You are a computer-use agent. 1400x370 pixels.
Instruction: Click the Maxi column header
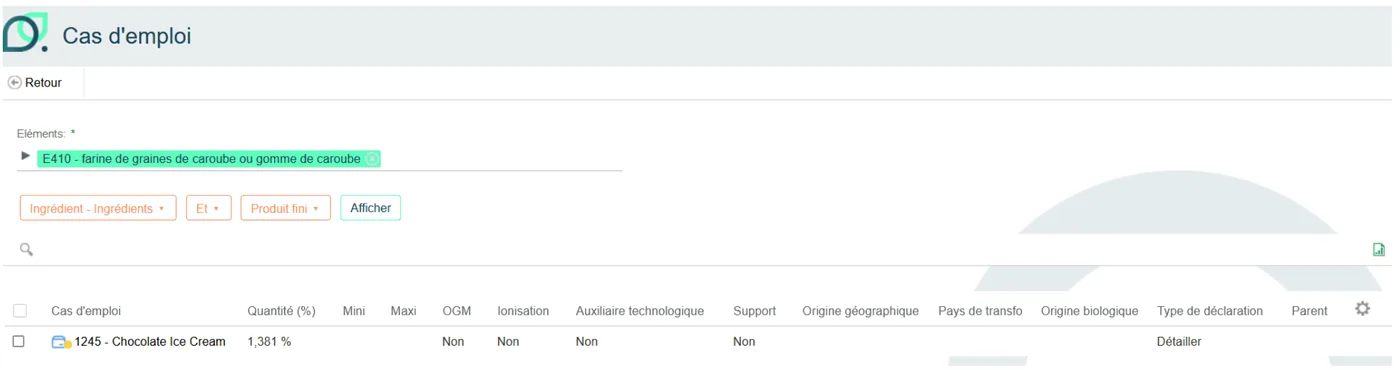pyautogui.click(x=403, y=311)
